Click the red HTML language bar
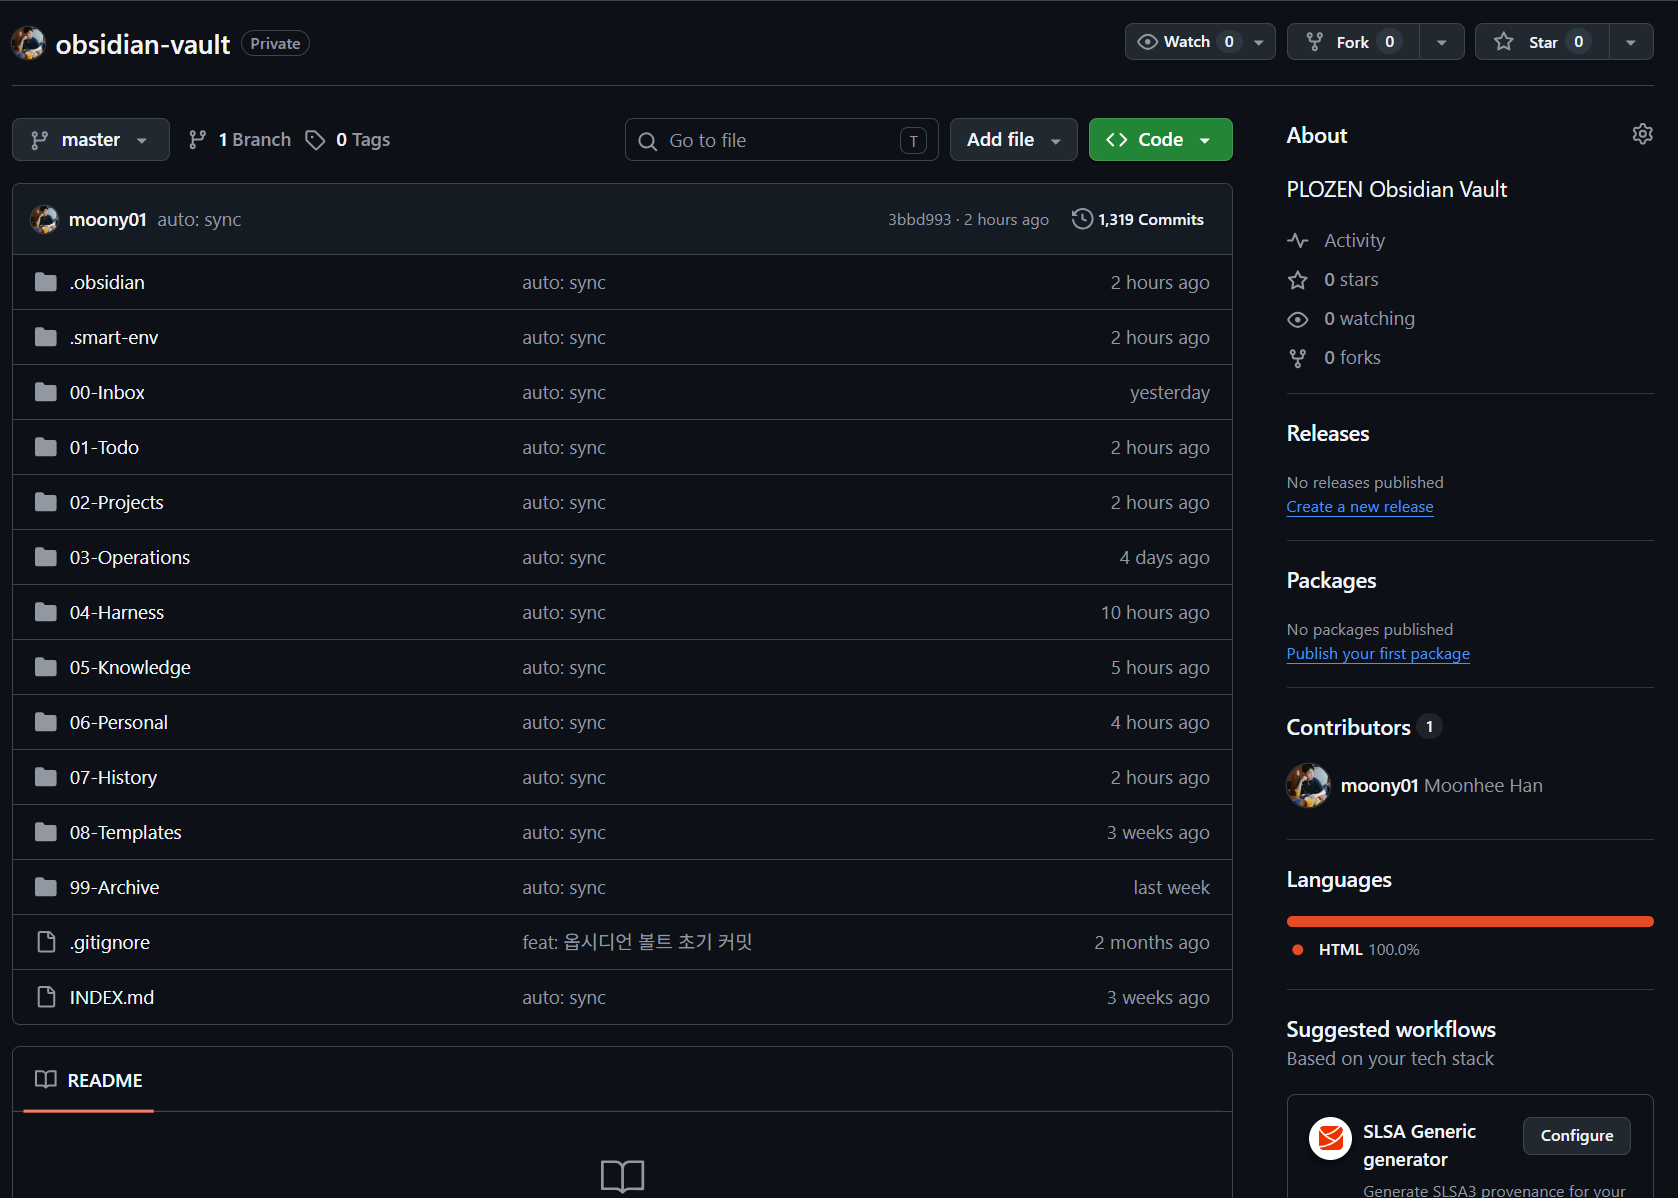This screenshot has width=1678, height=1198. click(x=1470, y=921)
